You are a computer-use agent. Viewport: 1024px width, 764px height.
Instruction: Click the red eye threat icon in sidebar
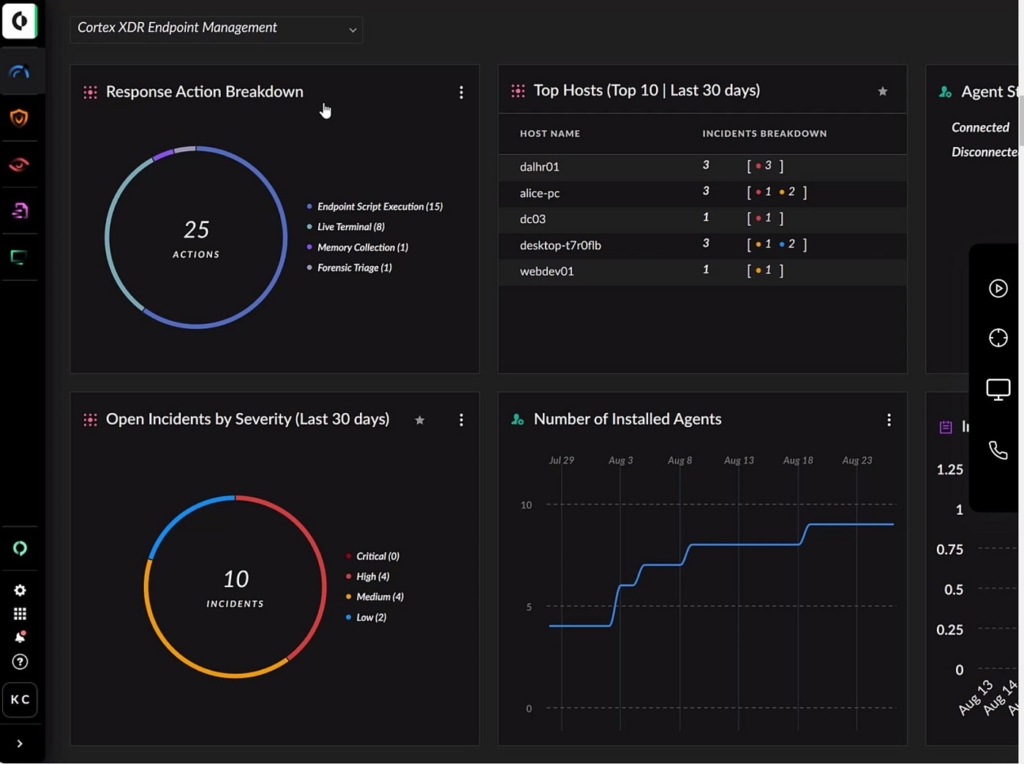pos(20,164)
